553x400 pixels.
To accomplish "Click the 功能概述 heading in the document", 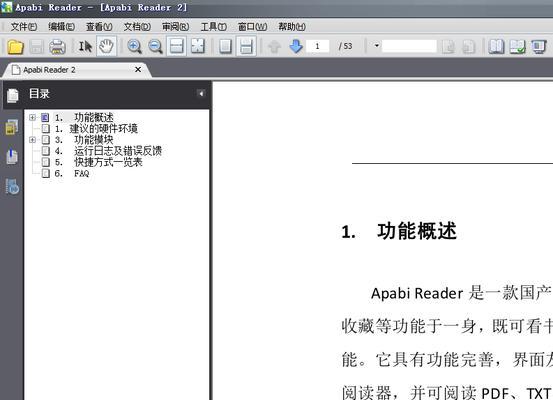I will coord(417,232).
